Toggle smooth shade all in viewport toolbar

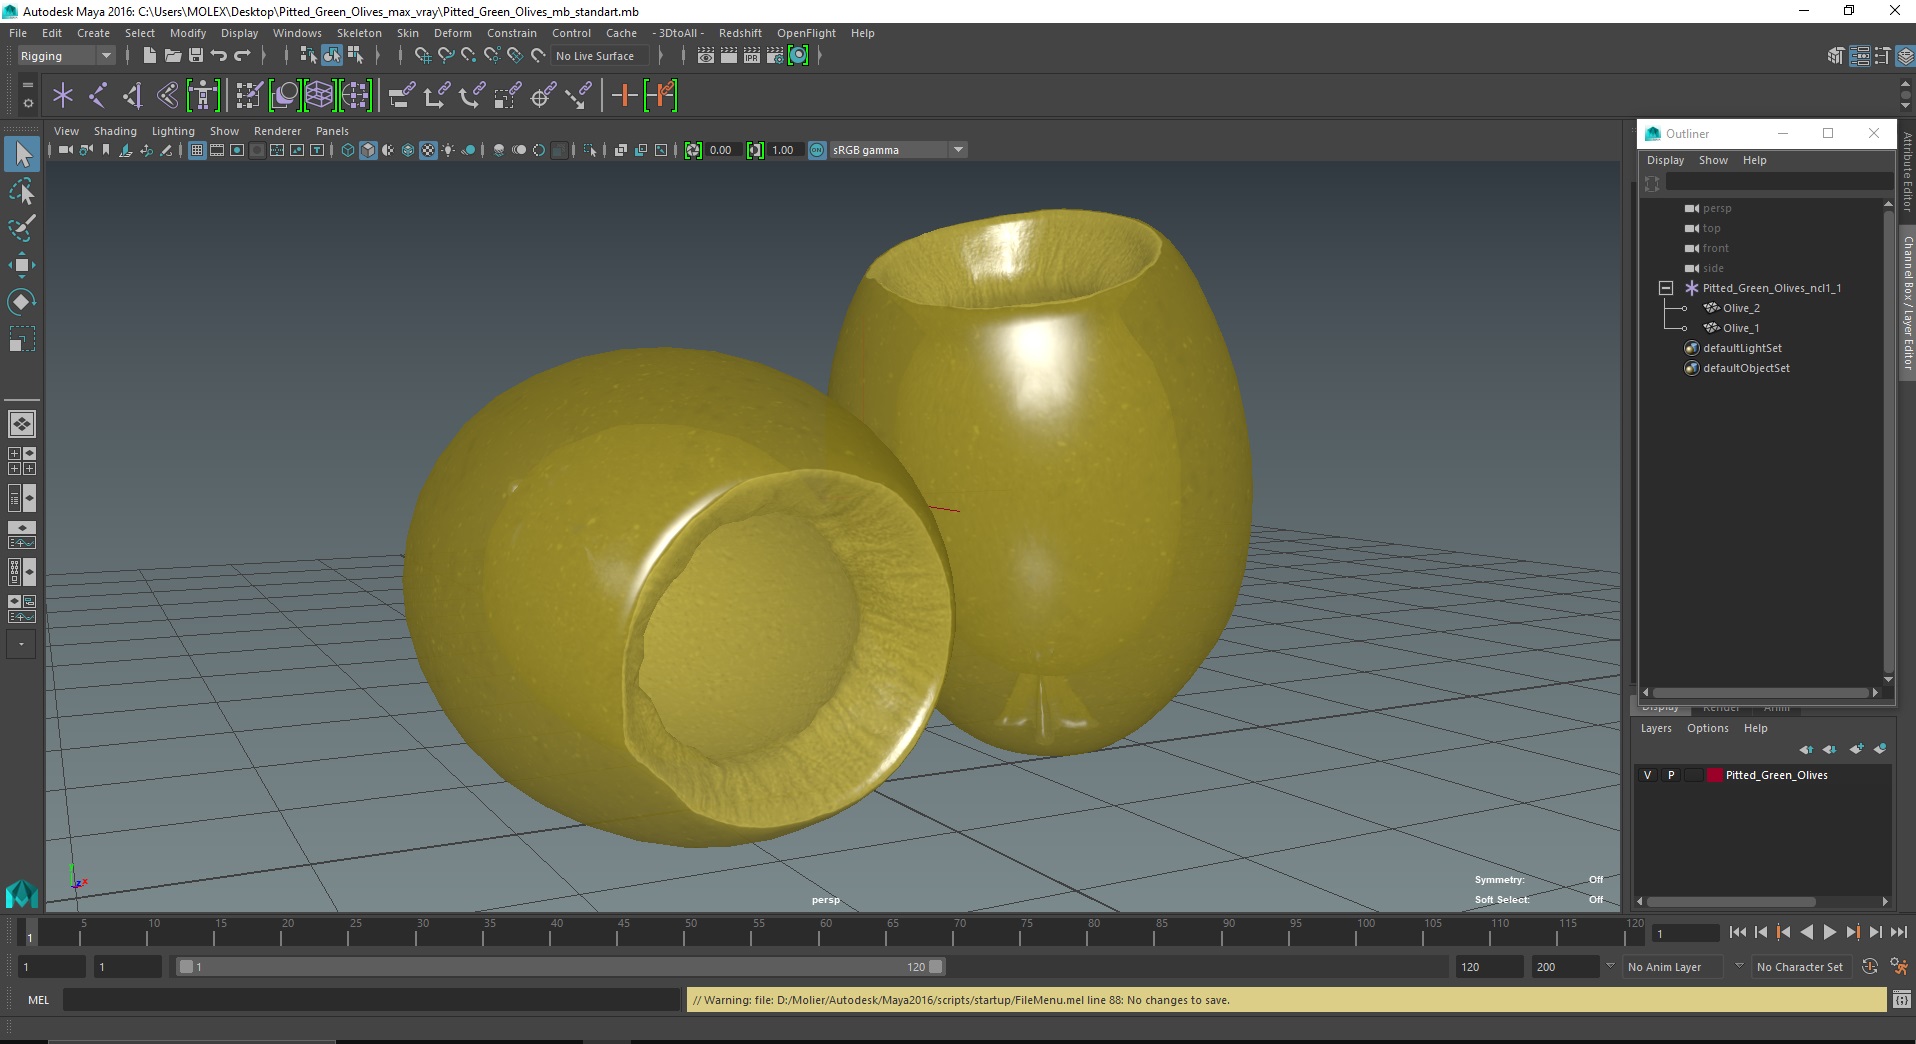(x=368, y=150)
